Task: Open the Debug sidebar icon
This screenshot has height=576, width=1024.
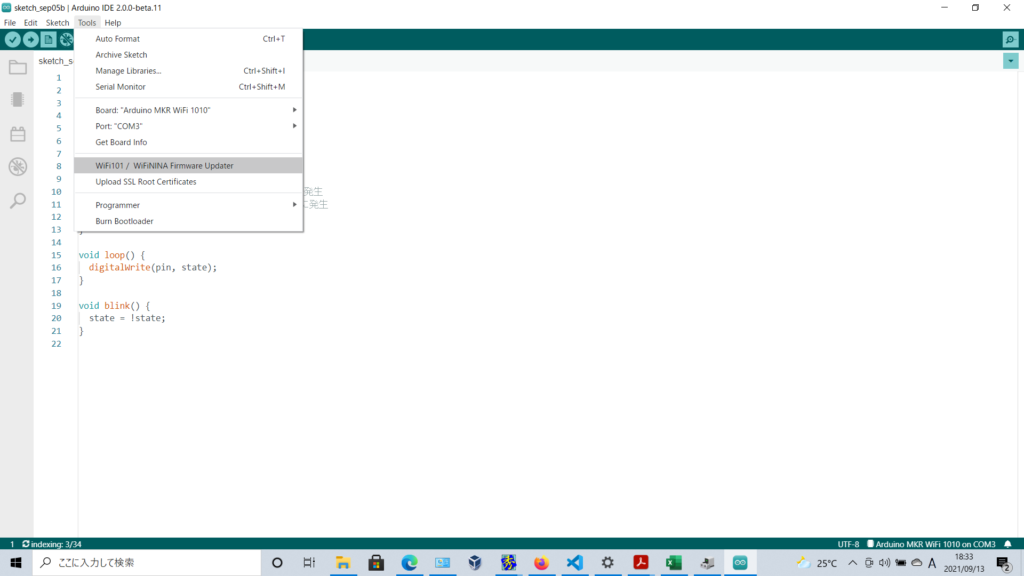Action: point(18,167)
